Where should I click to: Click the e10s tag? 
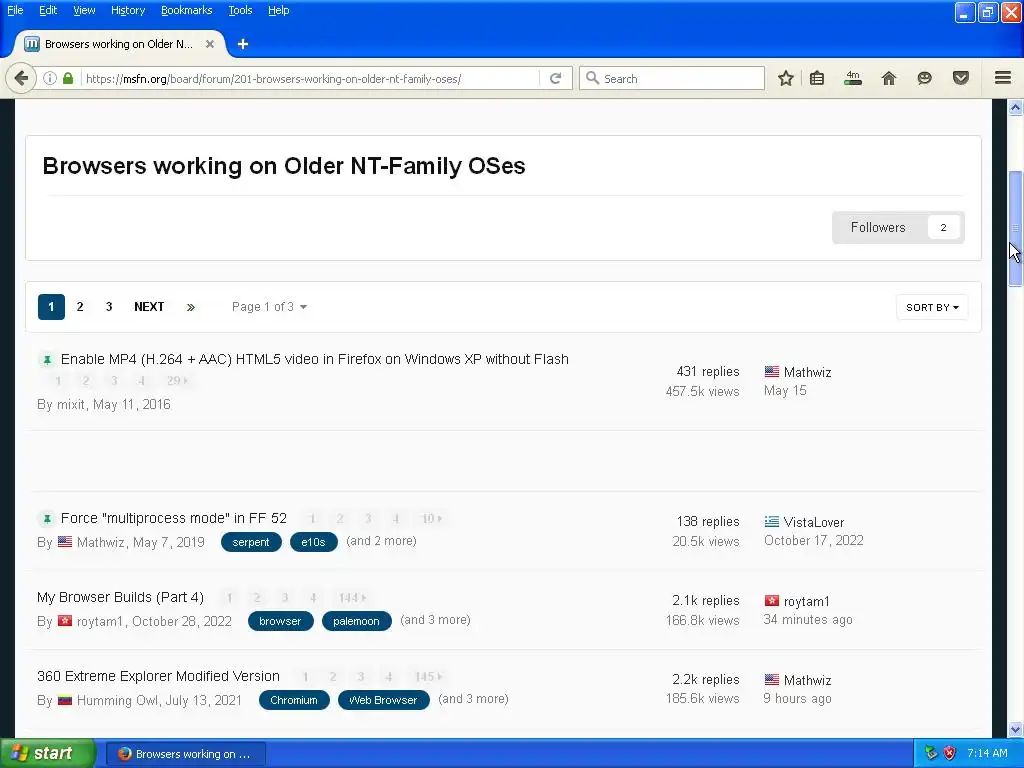(313, 542)
